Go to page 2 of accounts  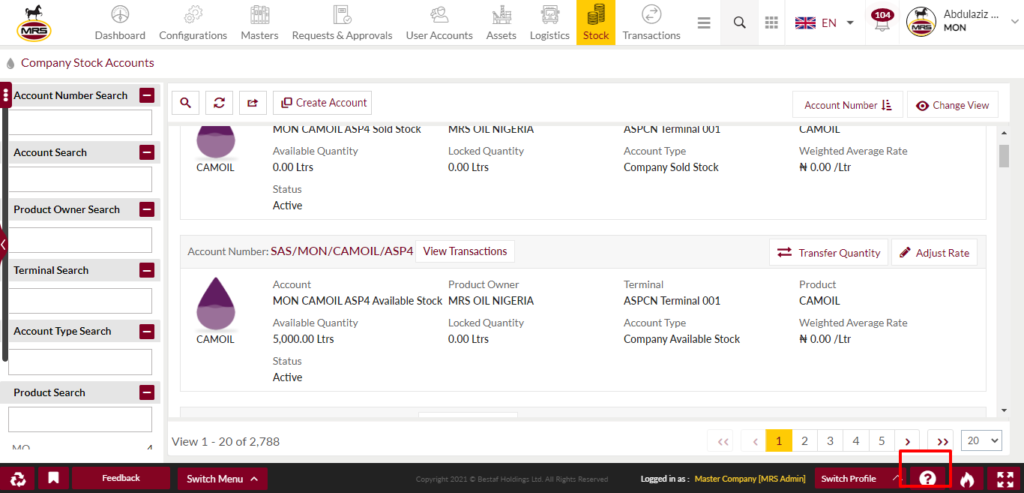(805, 441)
